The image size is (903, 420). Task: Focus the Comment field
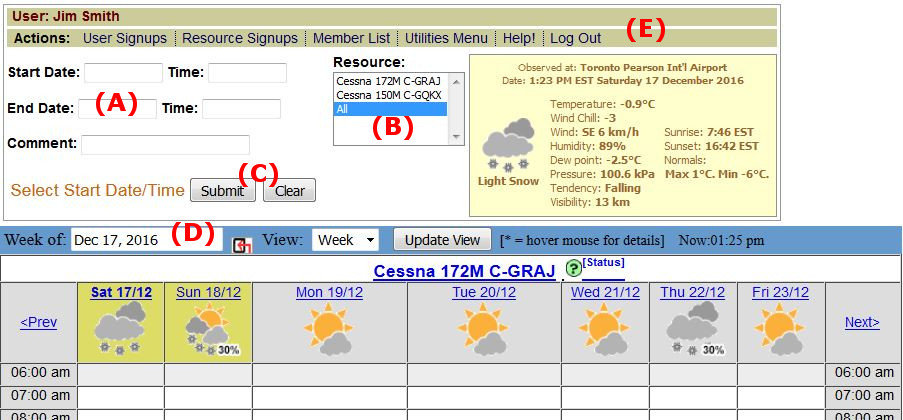[x=165, y=145]
